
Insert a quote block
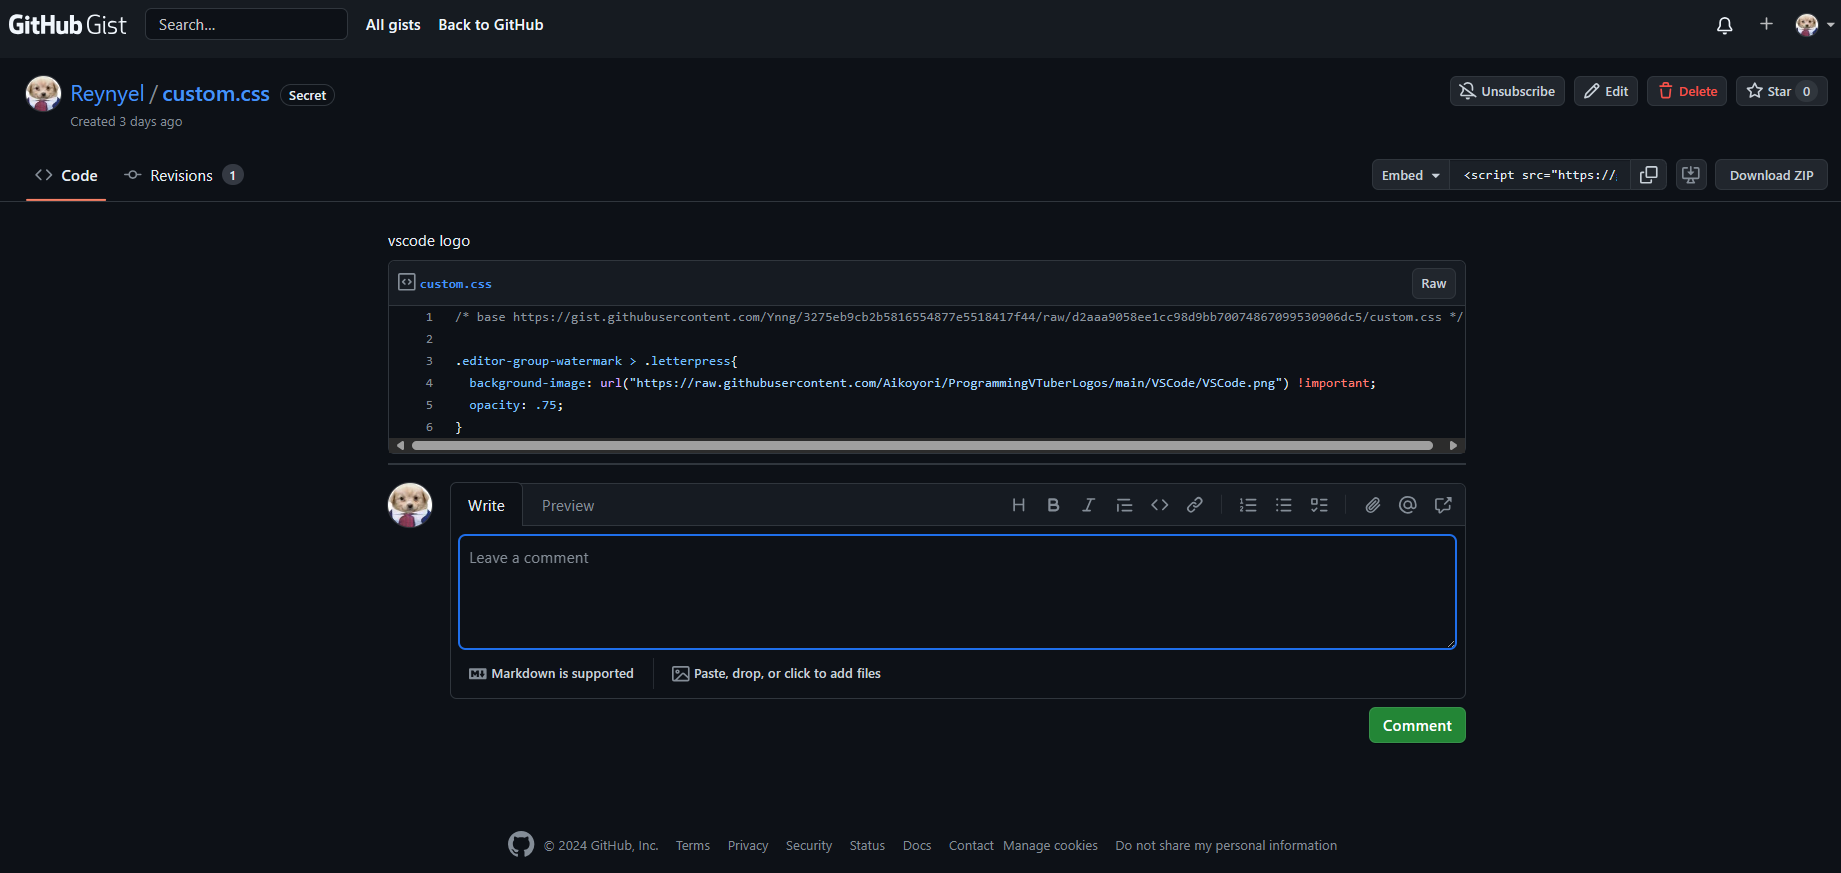coord(1124,505)
